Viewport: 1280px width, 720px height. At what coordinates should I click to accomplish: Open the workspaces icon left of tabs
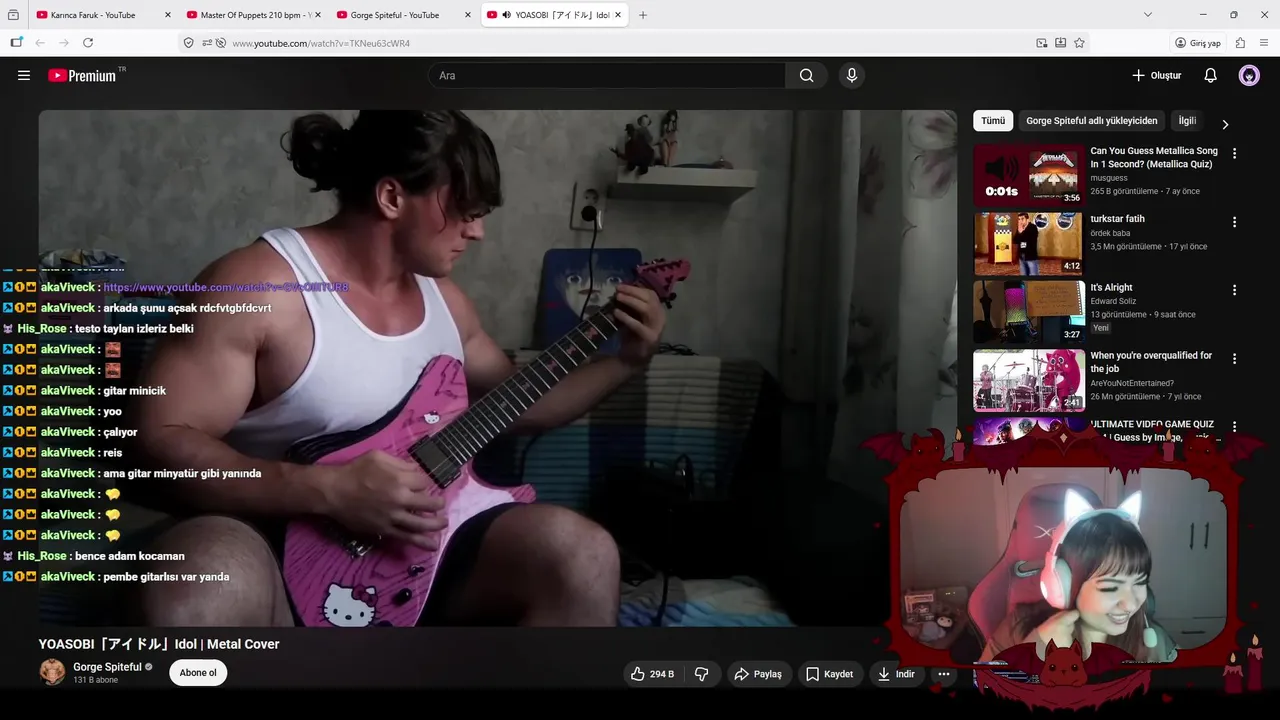click(13, 15)
